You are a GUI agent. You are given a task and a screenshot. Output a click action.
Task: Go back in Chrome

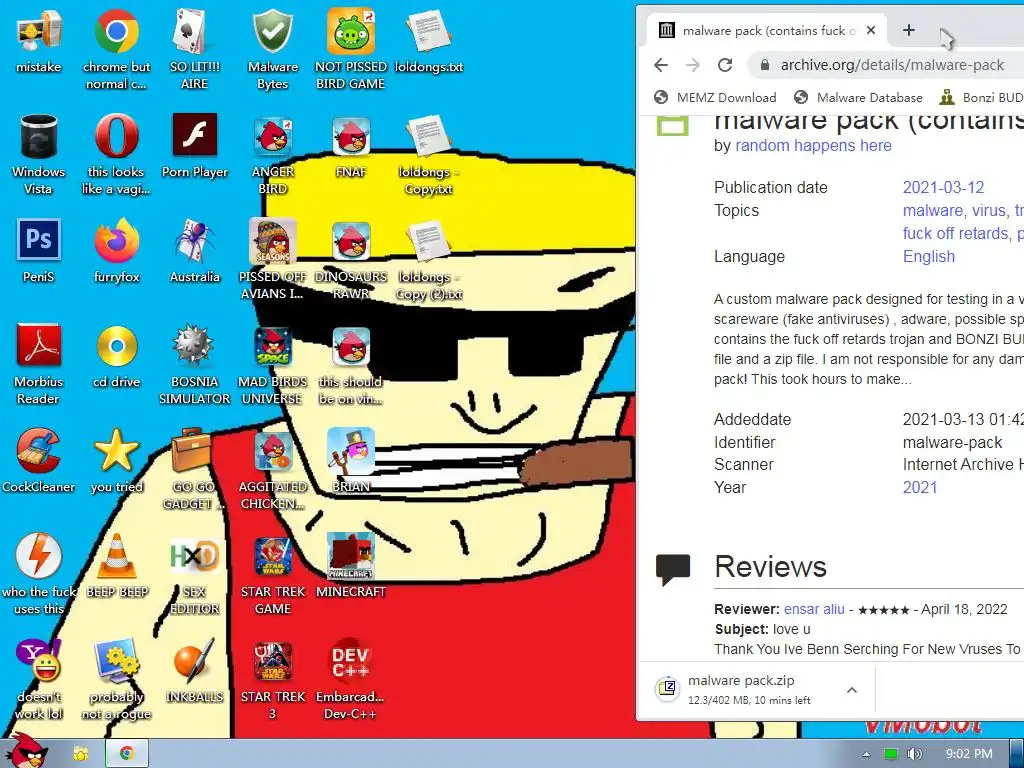pos(661,65)
